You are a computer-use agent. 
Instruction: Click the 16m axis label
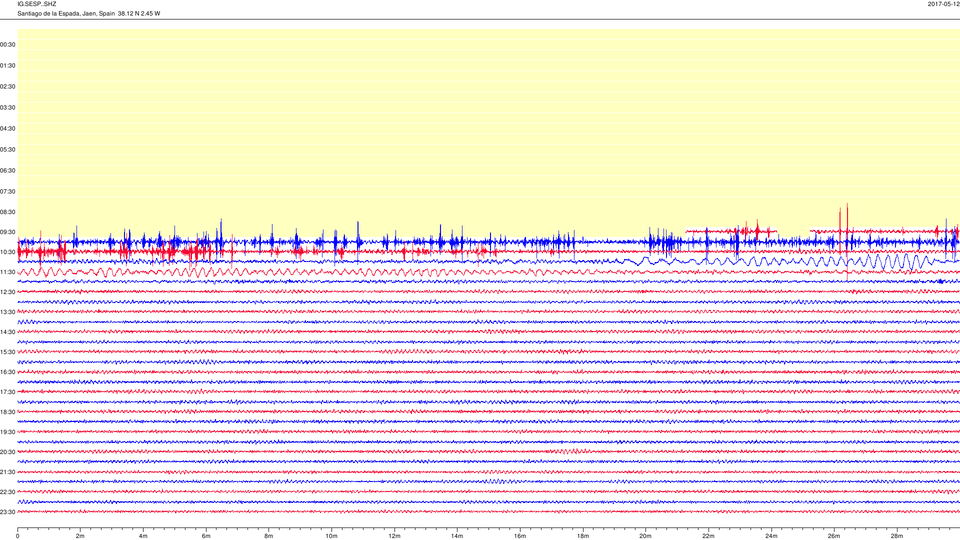tap(520, 536)
